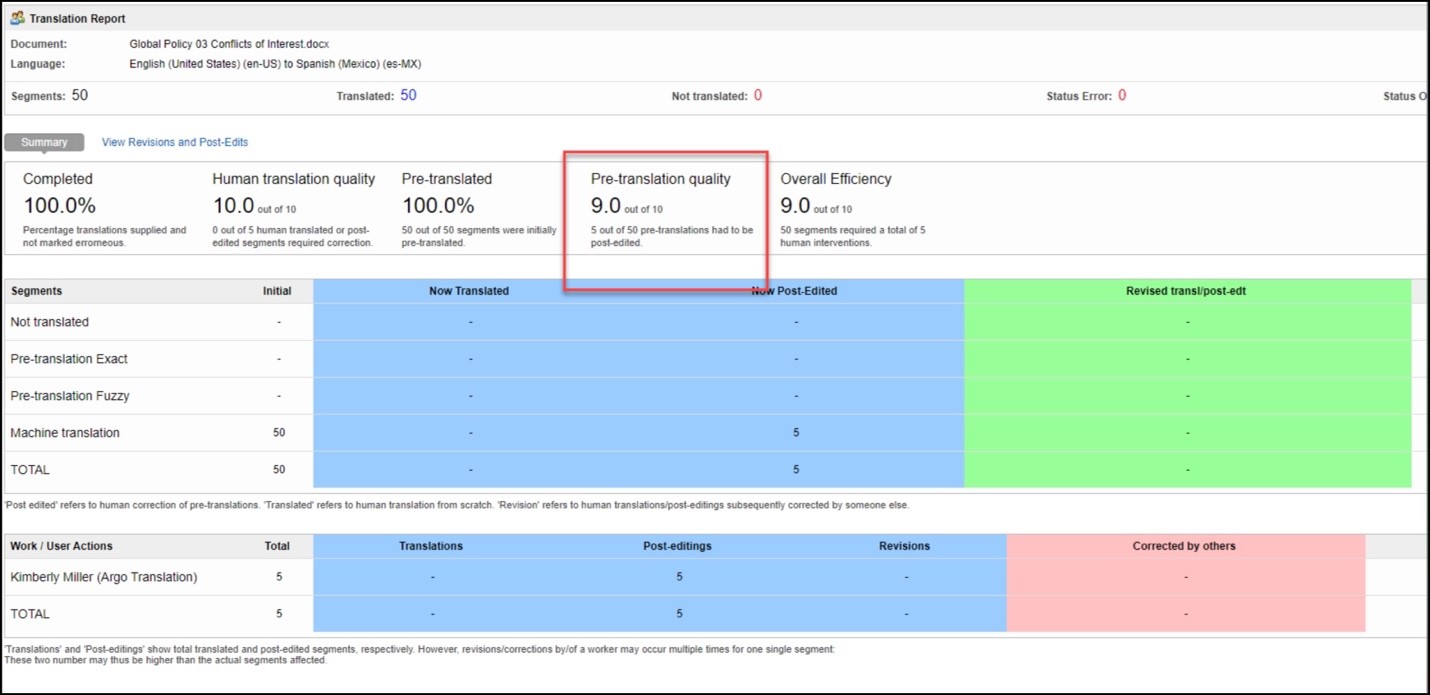Select the Machine translation row label

point(65,433)
